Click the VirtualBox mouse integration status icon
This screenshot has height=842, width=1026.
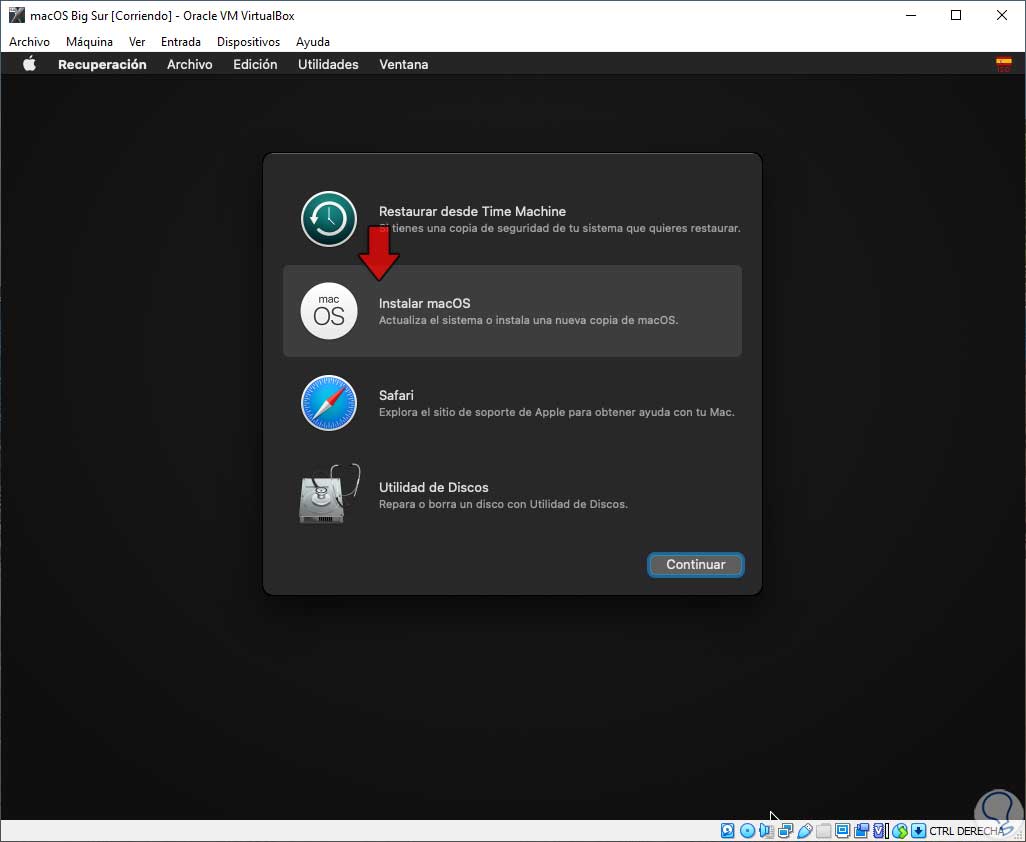tap(899, 831)
